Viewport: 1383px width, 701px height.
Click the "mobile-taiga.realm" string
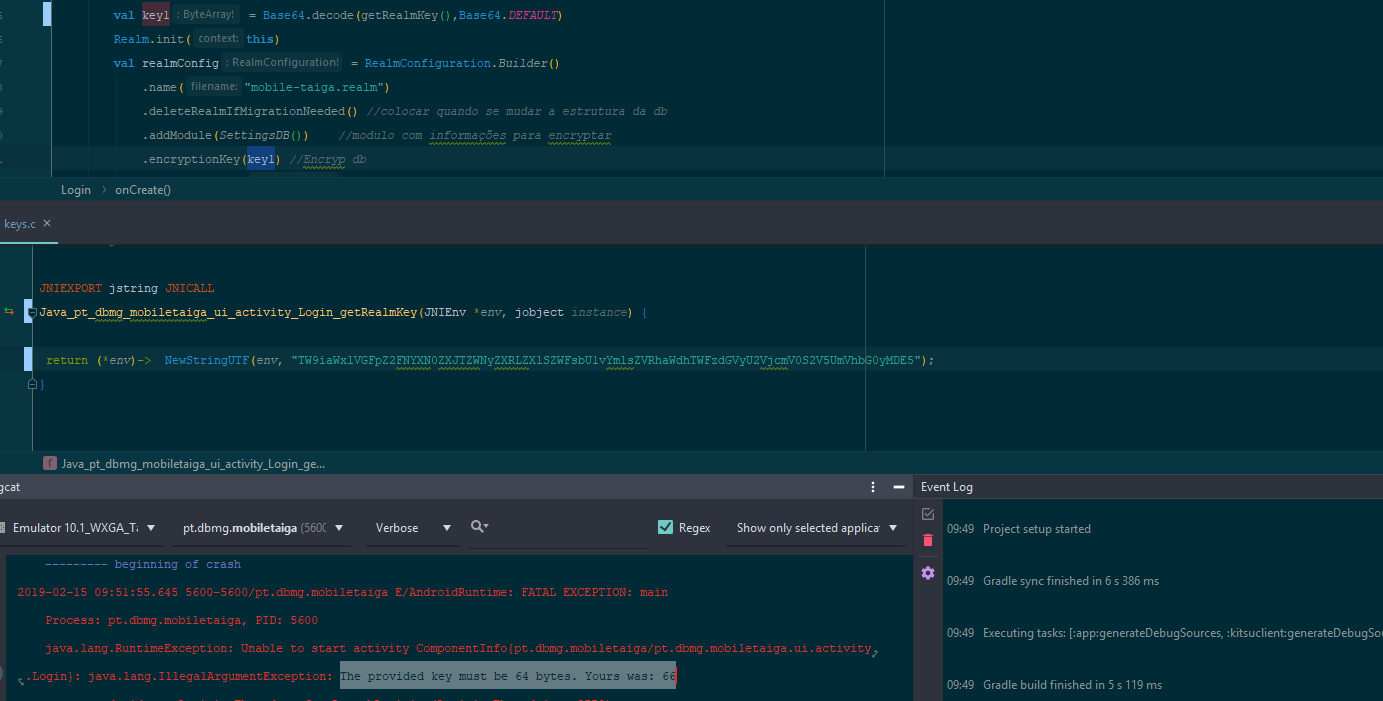point(316,87)
